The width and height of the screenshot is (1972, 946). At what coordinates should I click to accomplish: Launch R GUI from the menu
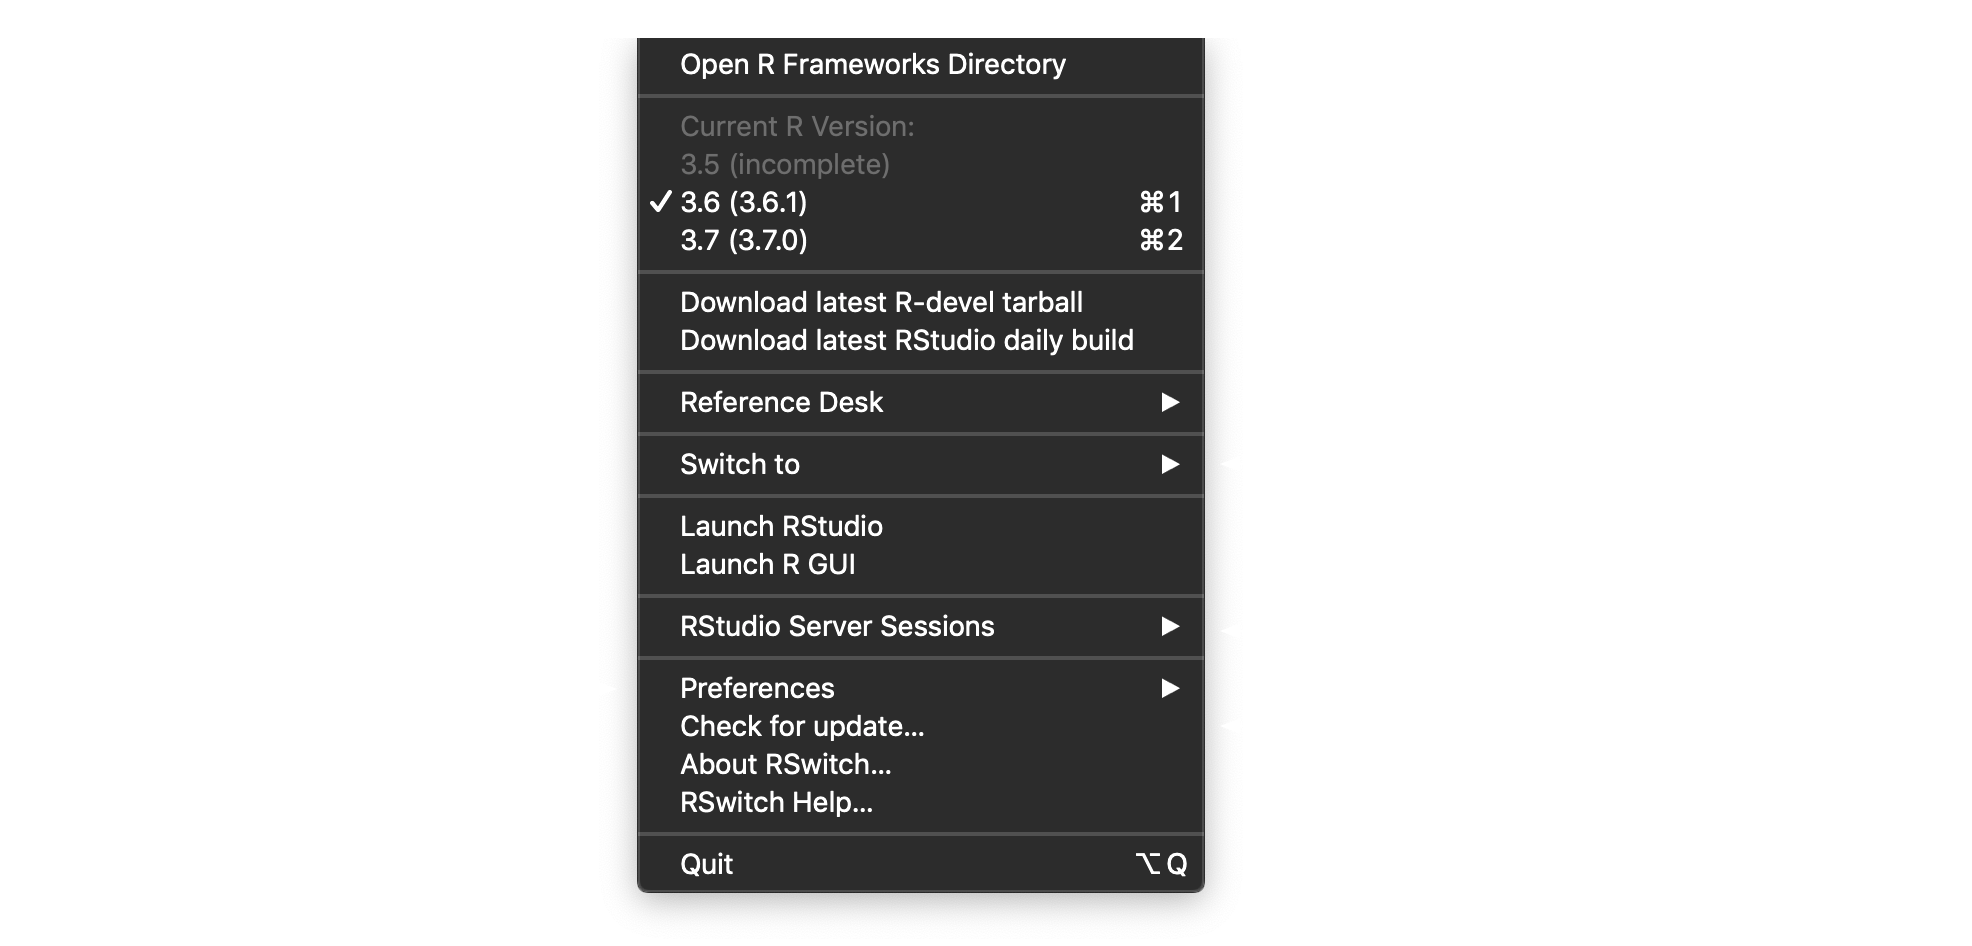(767, 565)
